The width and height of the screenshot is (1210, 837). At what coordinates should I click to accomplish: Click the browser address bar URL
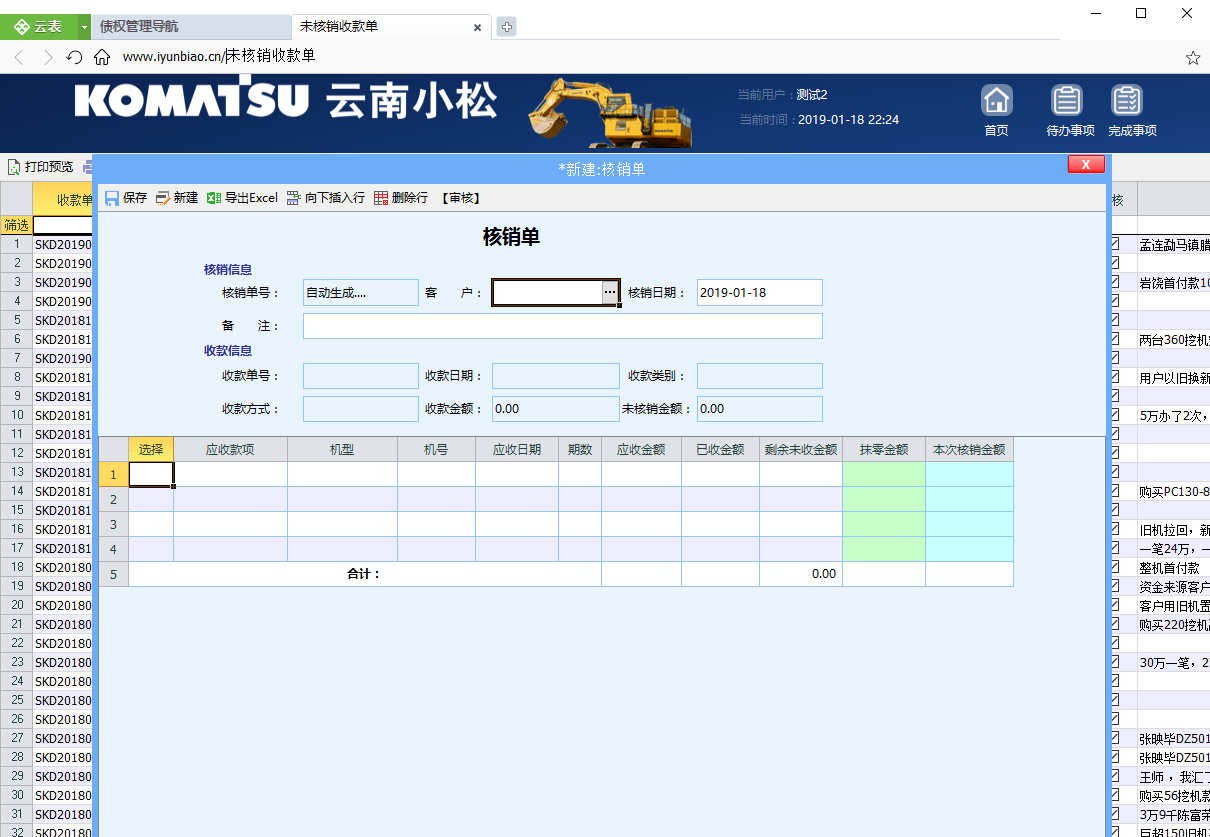(219, 56)
